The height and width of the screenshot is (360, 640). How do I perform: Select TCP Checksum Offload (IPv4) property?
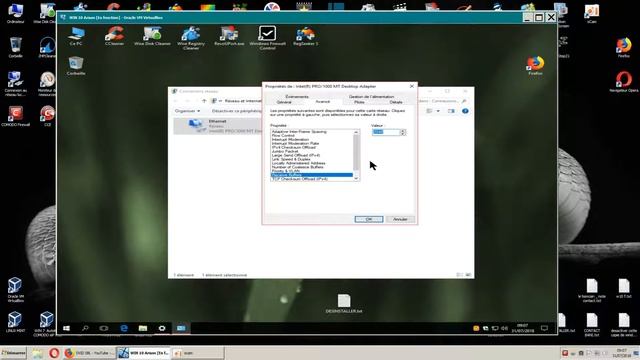click(x=312, y=179)
